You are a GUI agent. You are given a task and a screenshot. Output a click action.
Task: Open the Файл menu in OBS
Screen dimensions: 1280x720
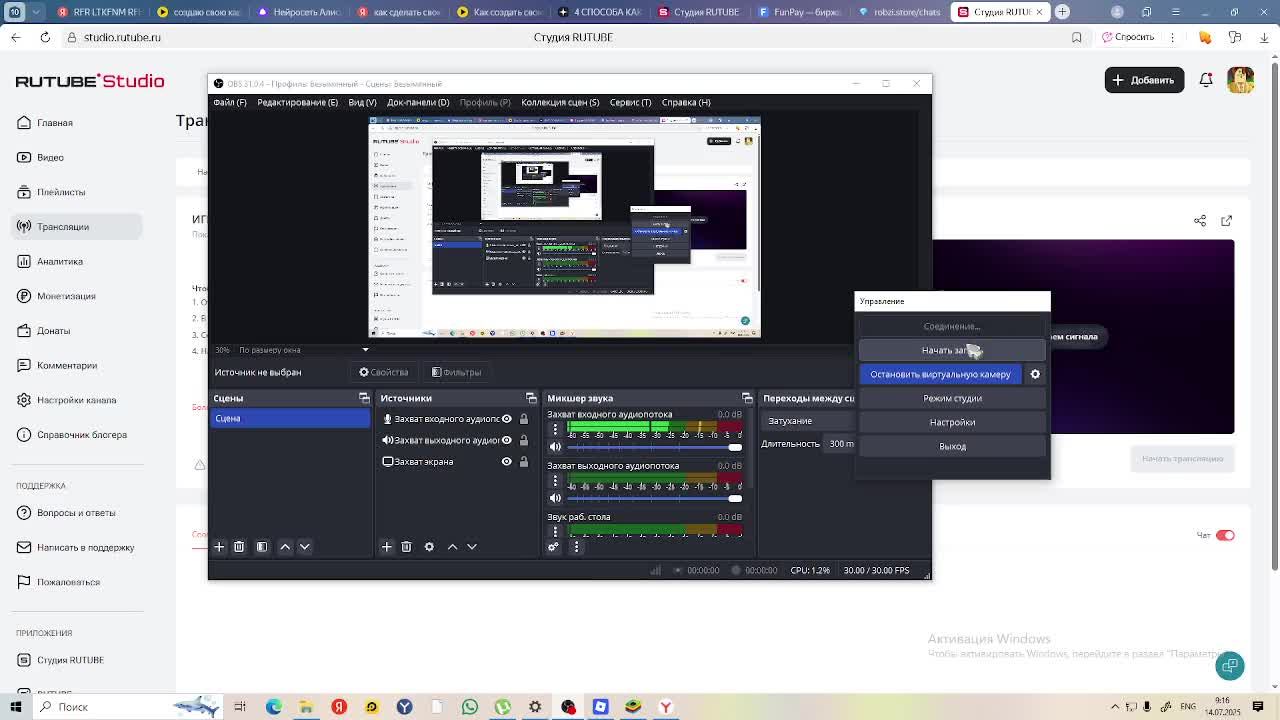(x=230, y=102)
